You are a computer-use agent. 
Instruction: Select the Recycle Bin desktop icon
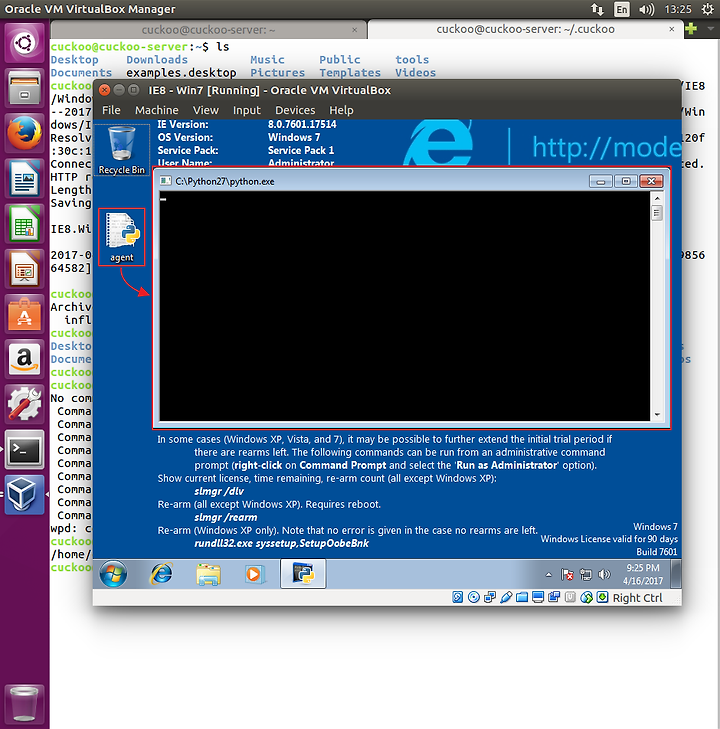point(122,150)
